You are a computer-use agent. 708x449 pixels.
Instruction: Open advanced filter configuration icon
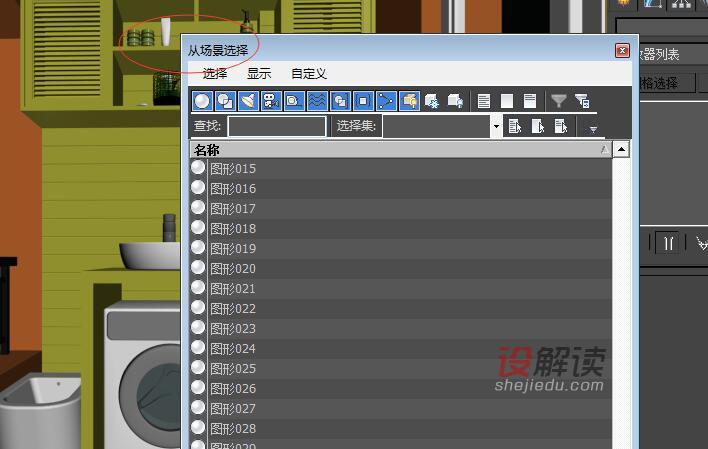click(x=582, y=101)
